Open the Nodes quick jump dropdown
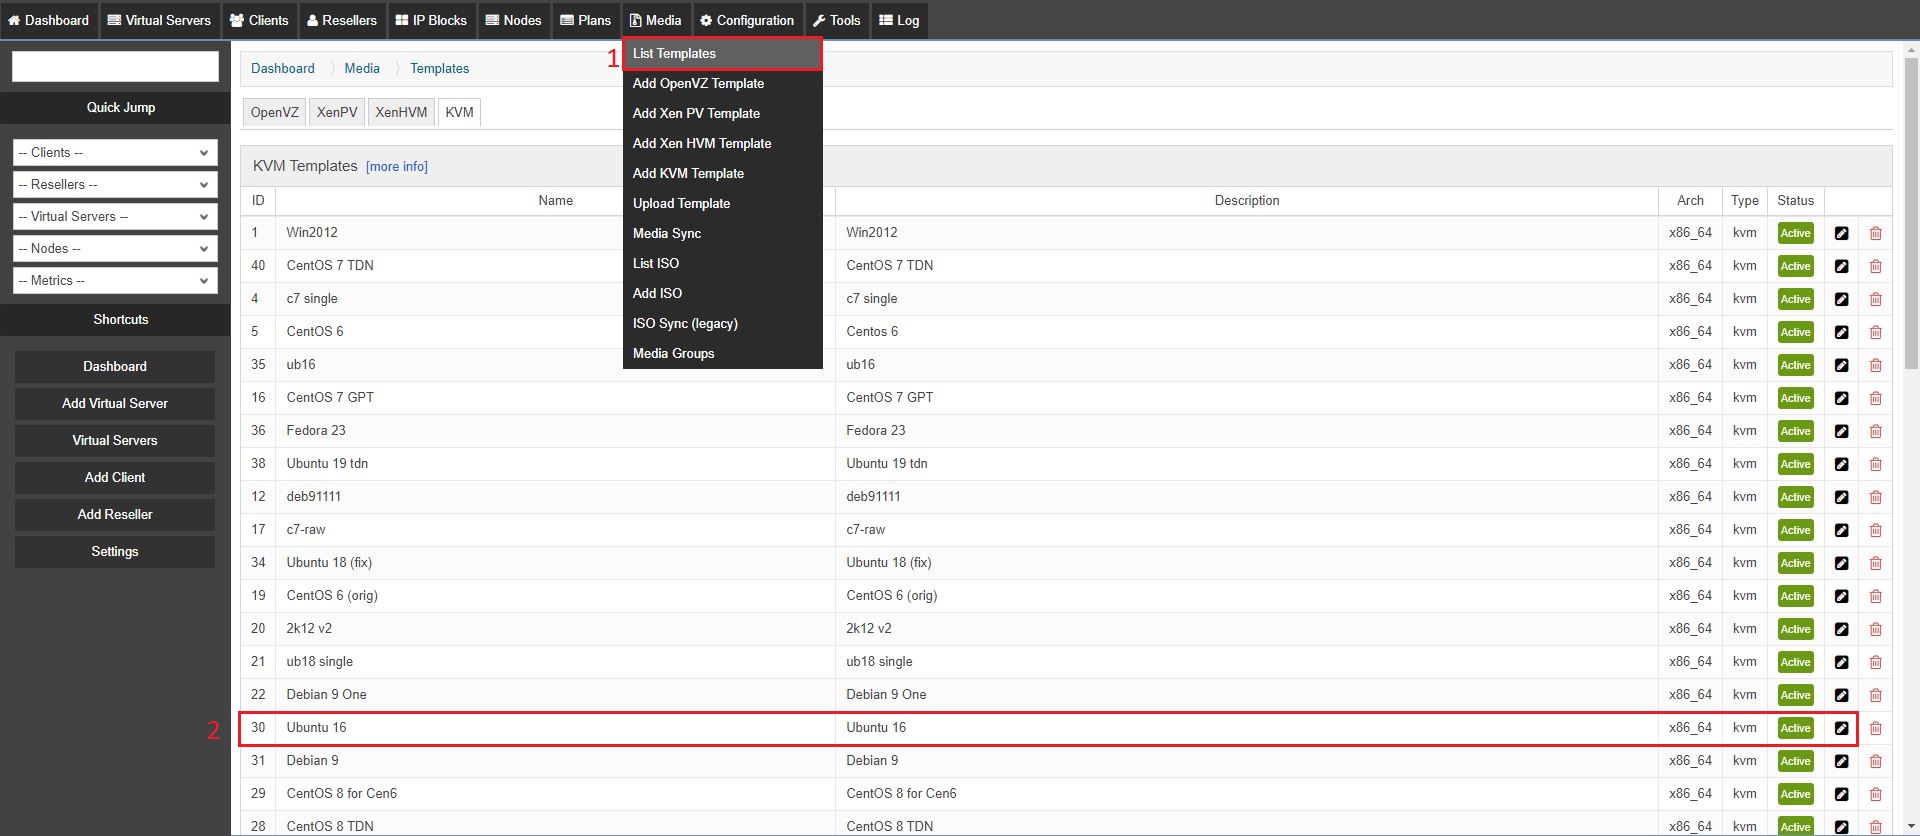 tap(115, 249)
